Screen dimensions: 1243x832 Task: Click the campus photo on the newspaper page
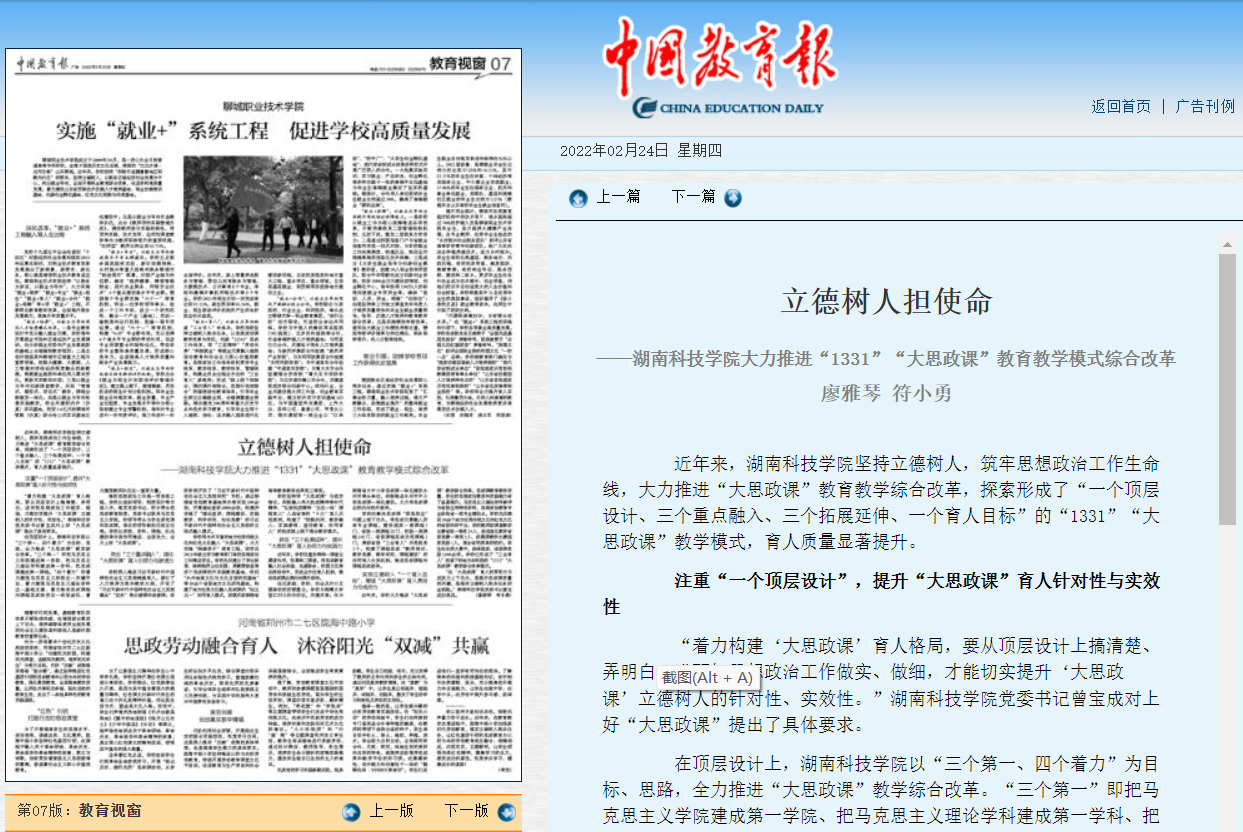point(263,210)
